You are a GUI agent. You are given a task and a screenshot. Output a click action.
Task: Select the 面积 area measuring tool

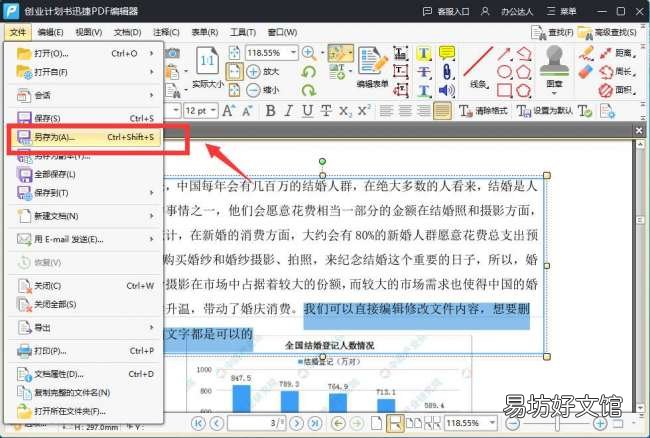tap(618, 90)
